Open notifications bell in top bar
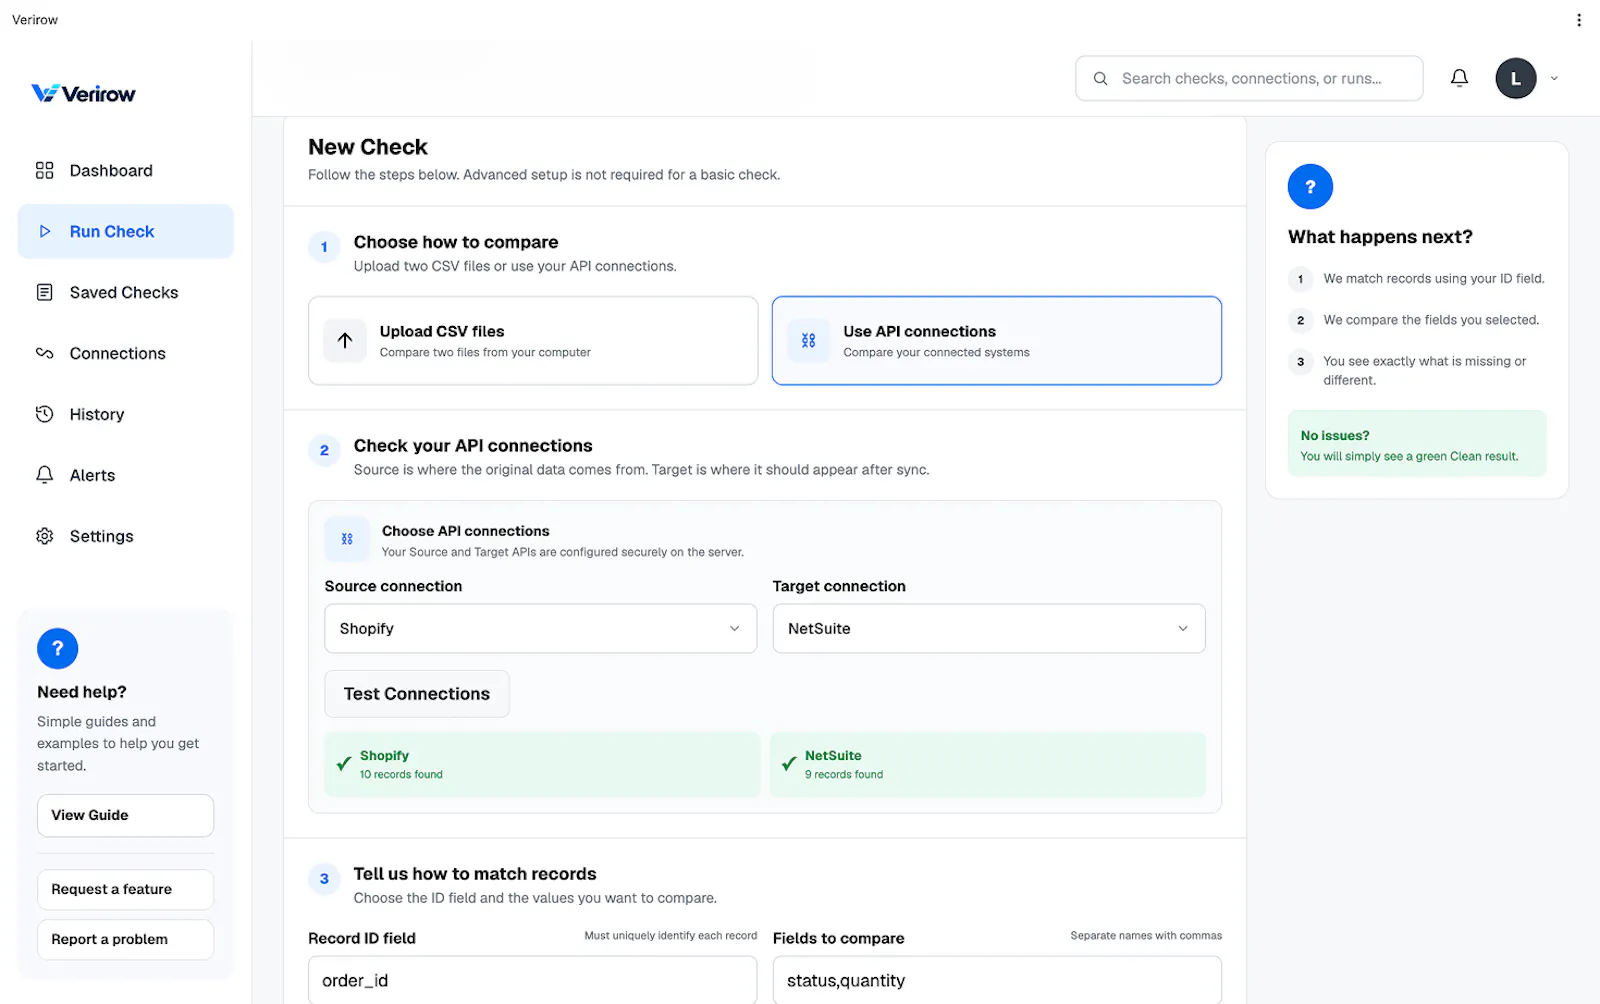Image resolution: width=1600 pixels, height=1004 pixels. 1459,78
